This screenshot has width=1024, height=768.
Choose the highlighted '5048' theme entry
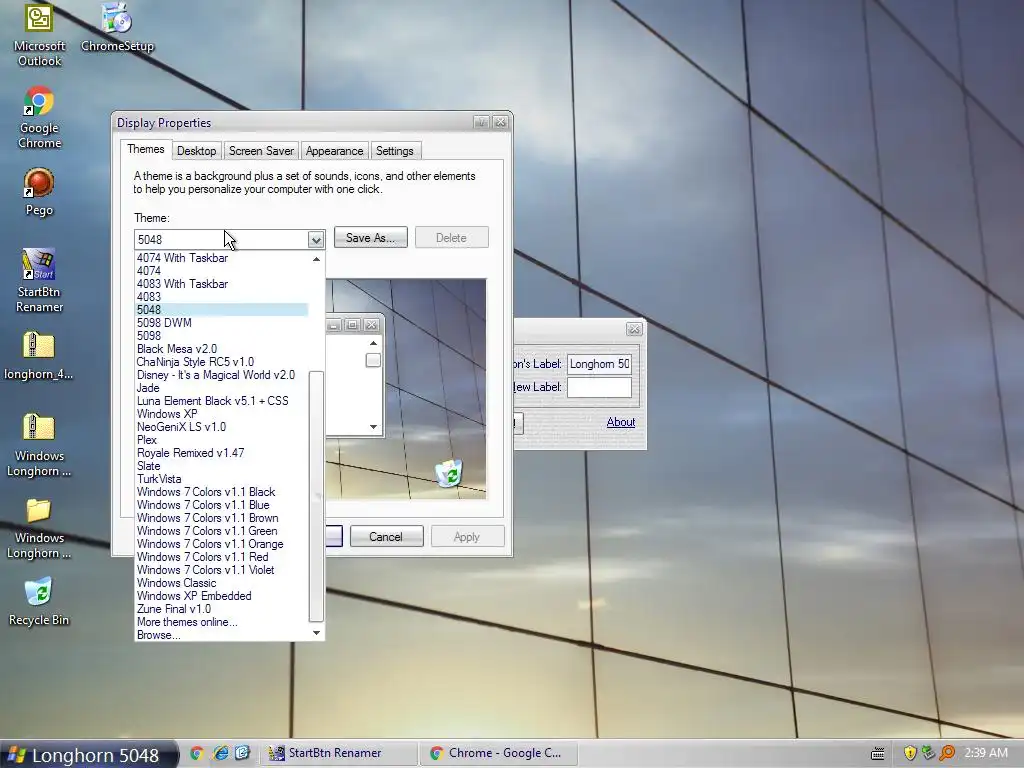click(x=221, y=310)
